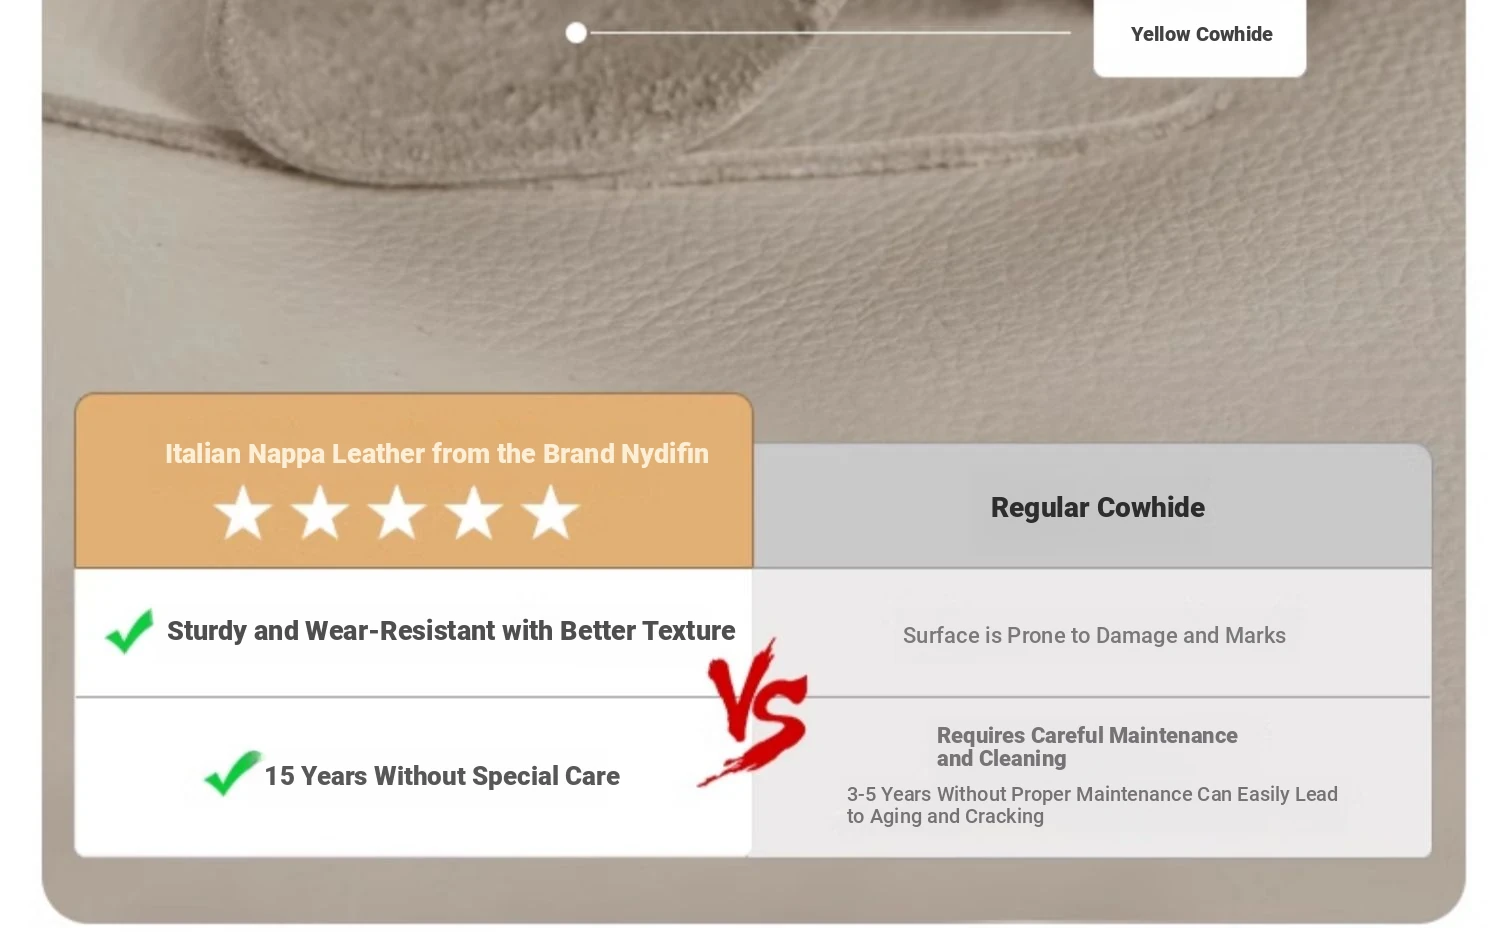Click the third white rating star

(397, 512)
